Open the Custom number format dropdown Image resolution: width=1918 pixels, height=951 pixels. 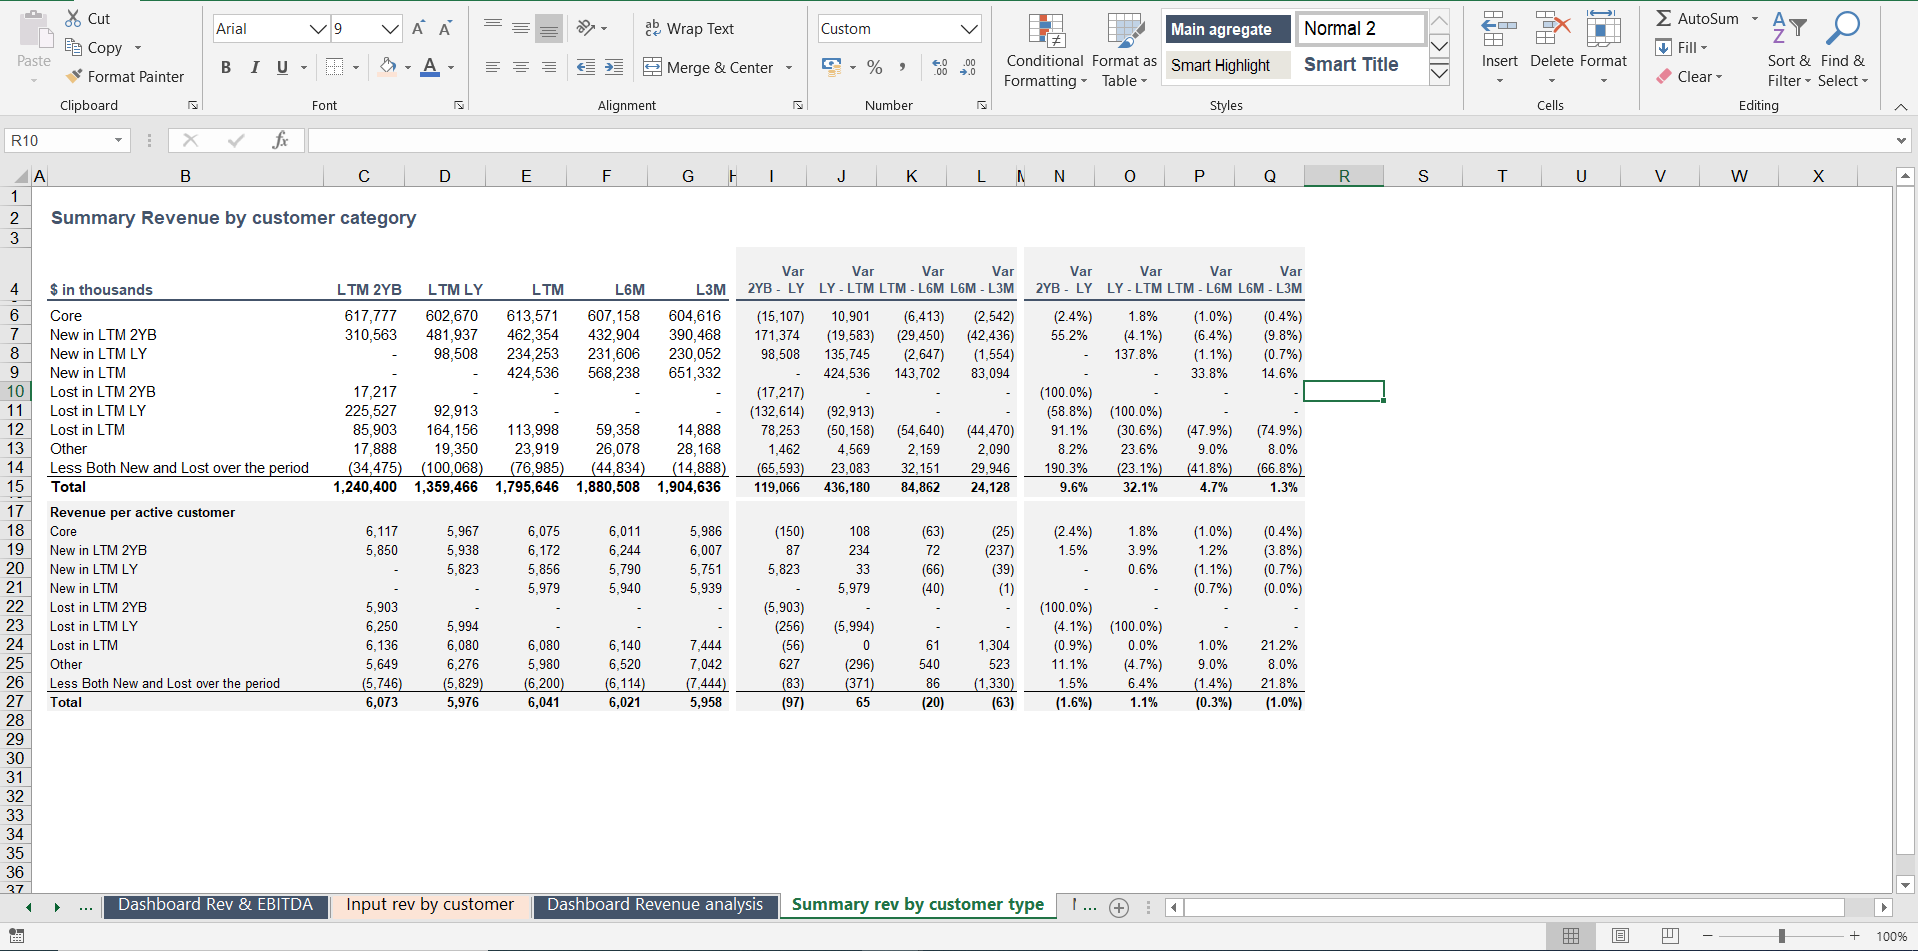[969, 29]
